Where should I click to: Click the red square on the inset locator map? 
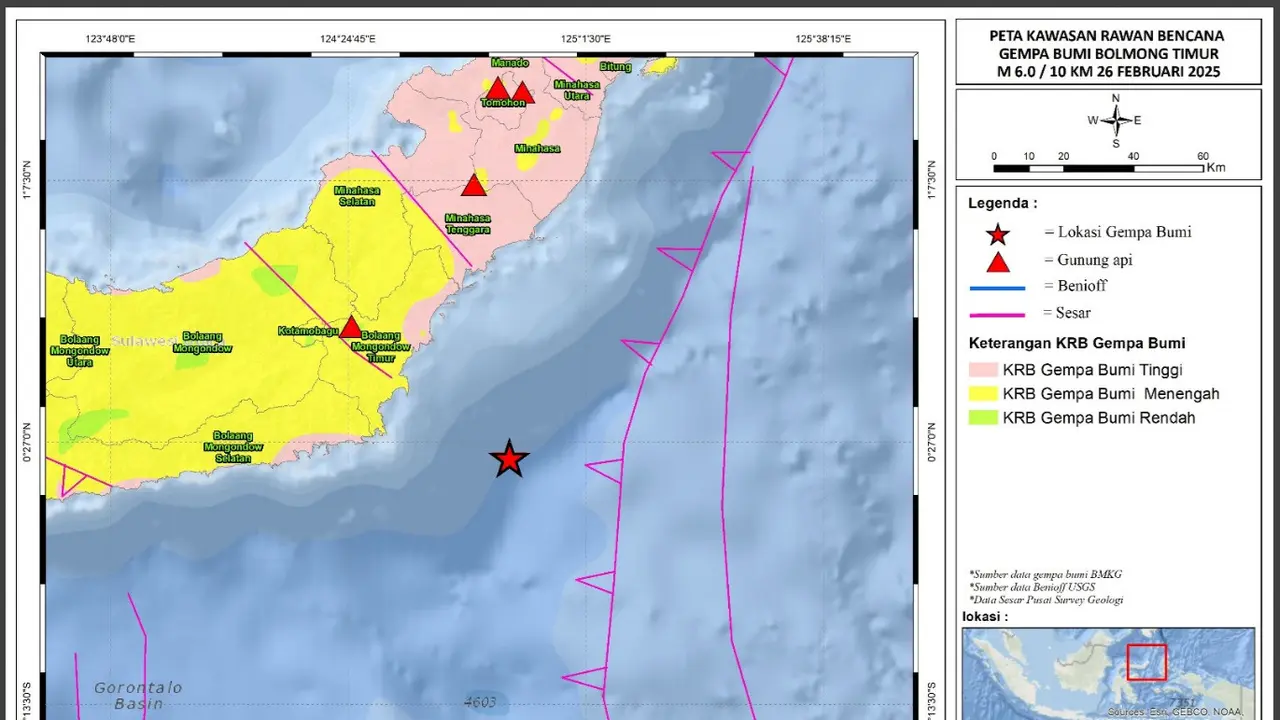1146,662
